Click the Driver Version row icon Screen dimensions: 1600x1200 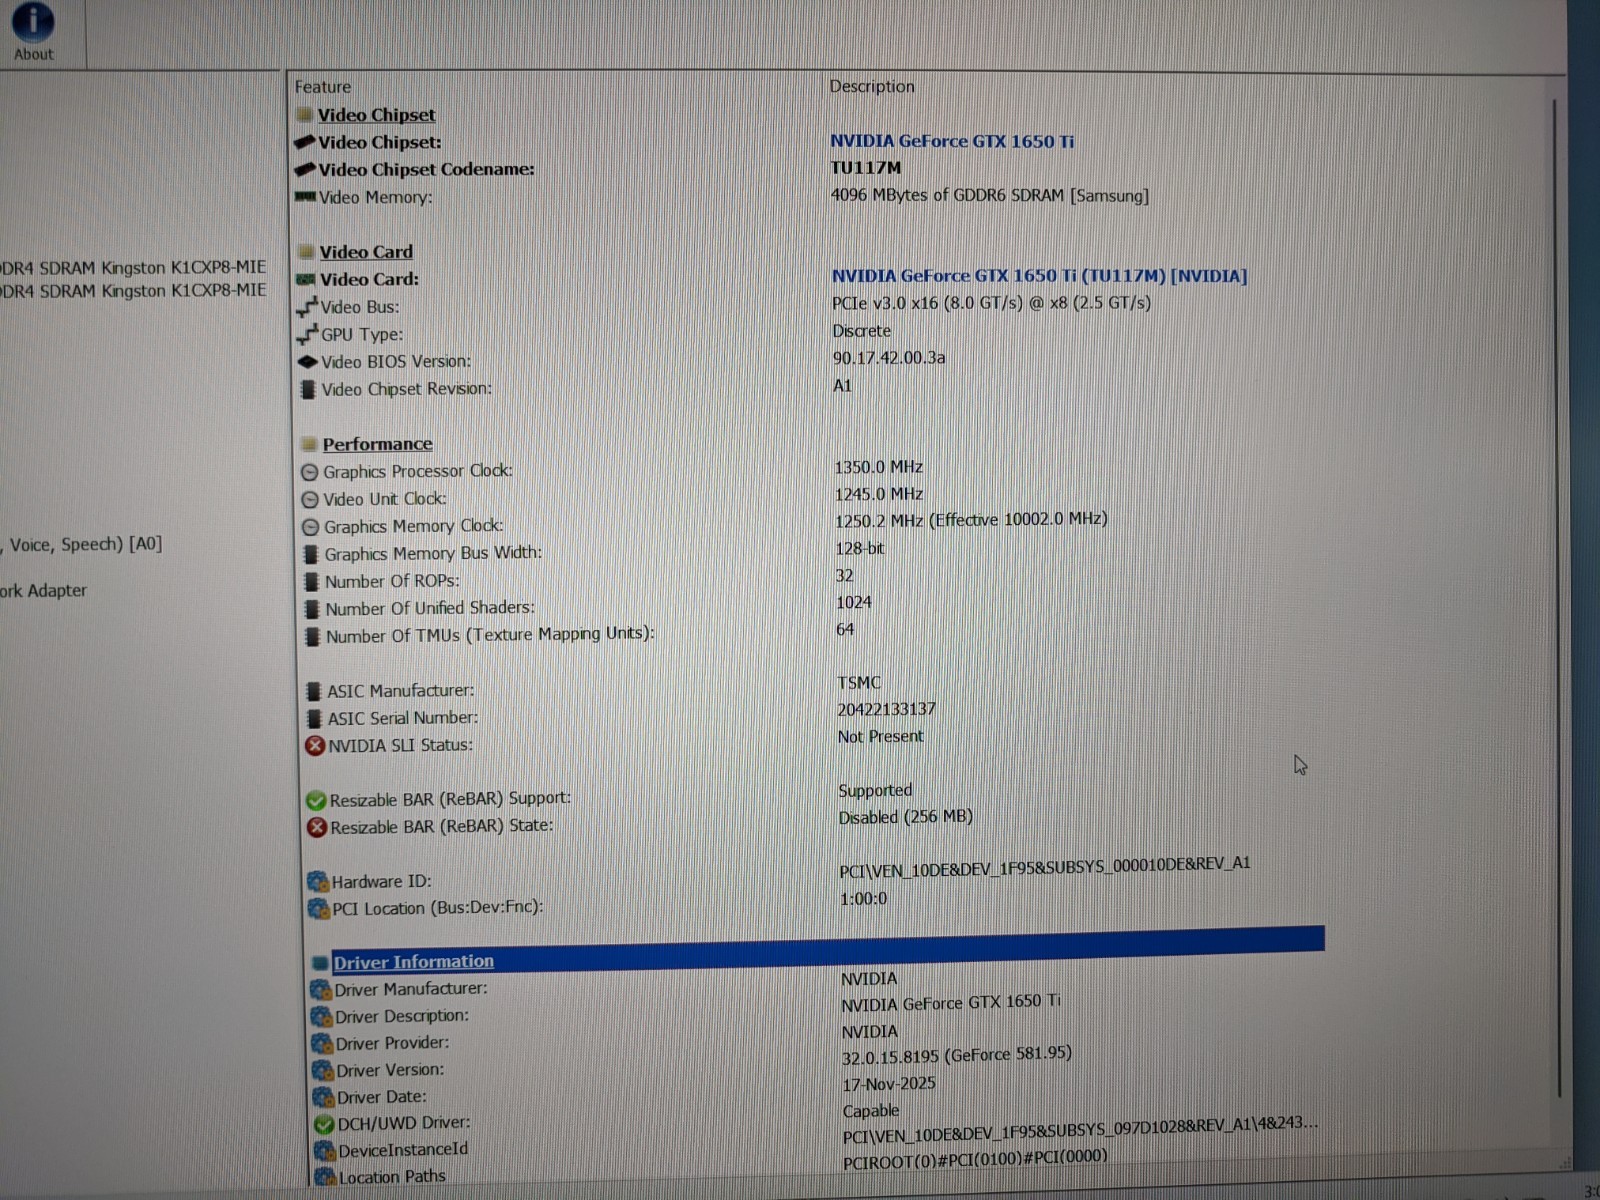tap(323, 1071)
